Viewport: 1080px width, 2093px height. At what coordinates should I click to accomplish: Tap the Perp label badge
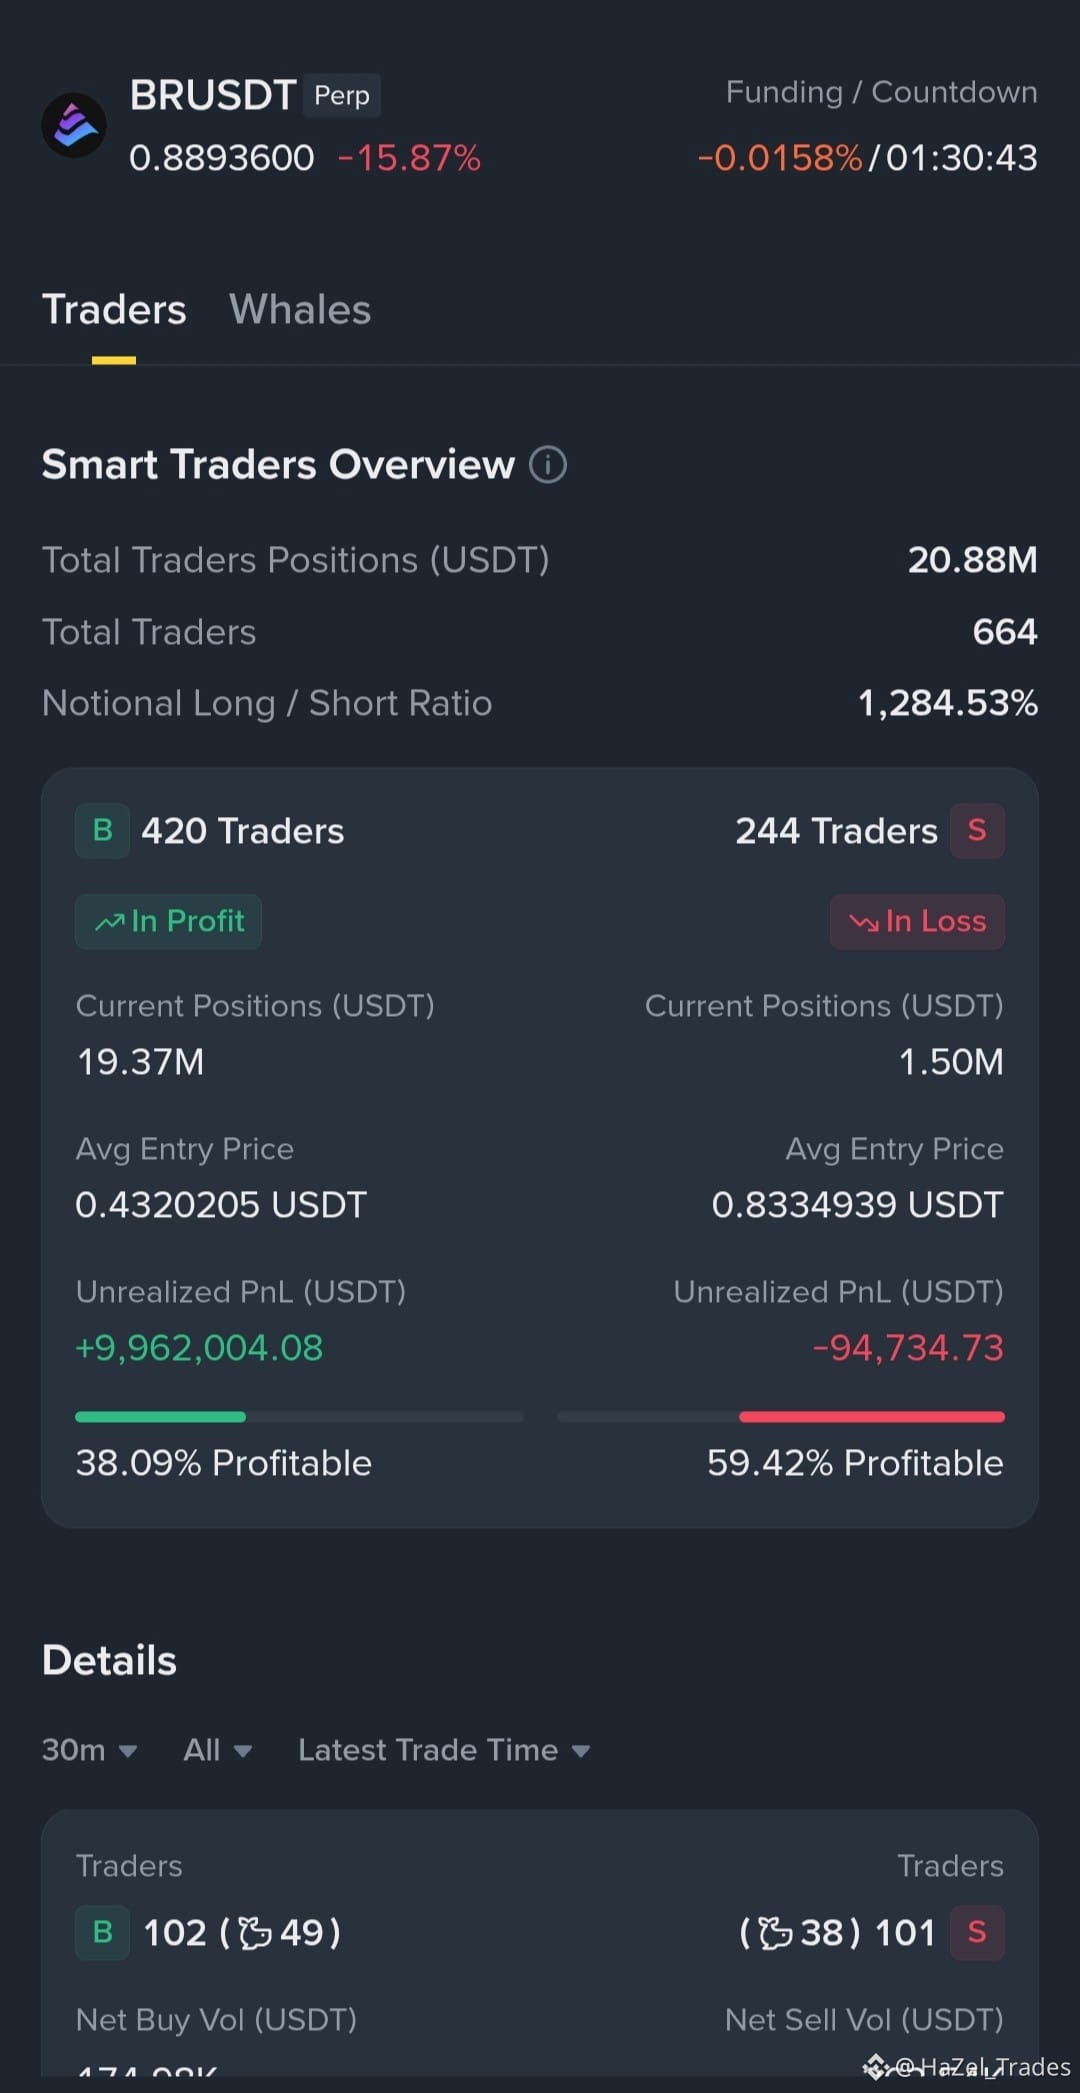pos(342,96)
